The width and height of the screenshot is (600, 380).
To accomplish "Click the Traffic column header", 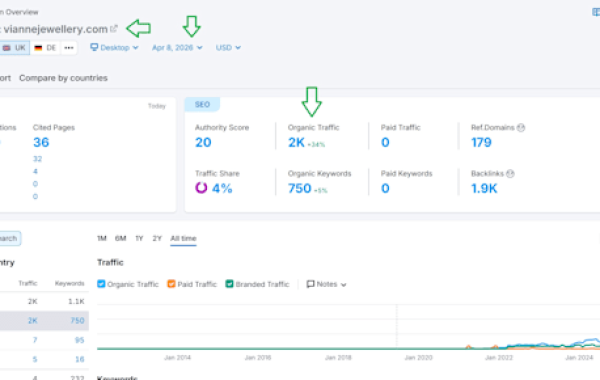I will 28,284.
